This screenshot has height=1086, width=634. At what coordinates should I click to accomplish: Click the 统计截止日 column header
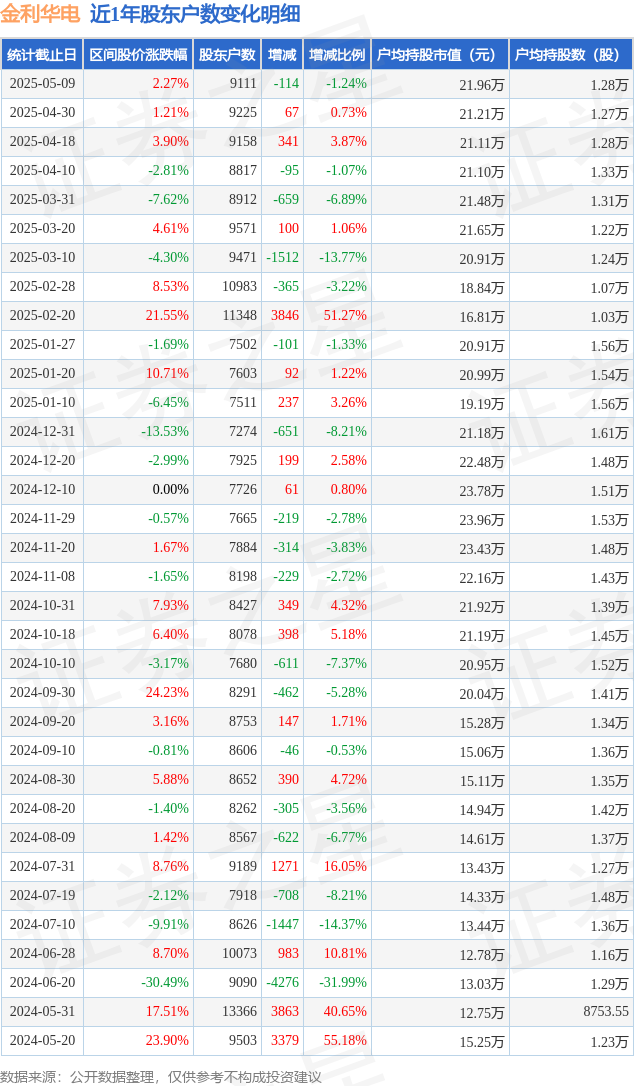[42, 55]
